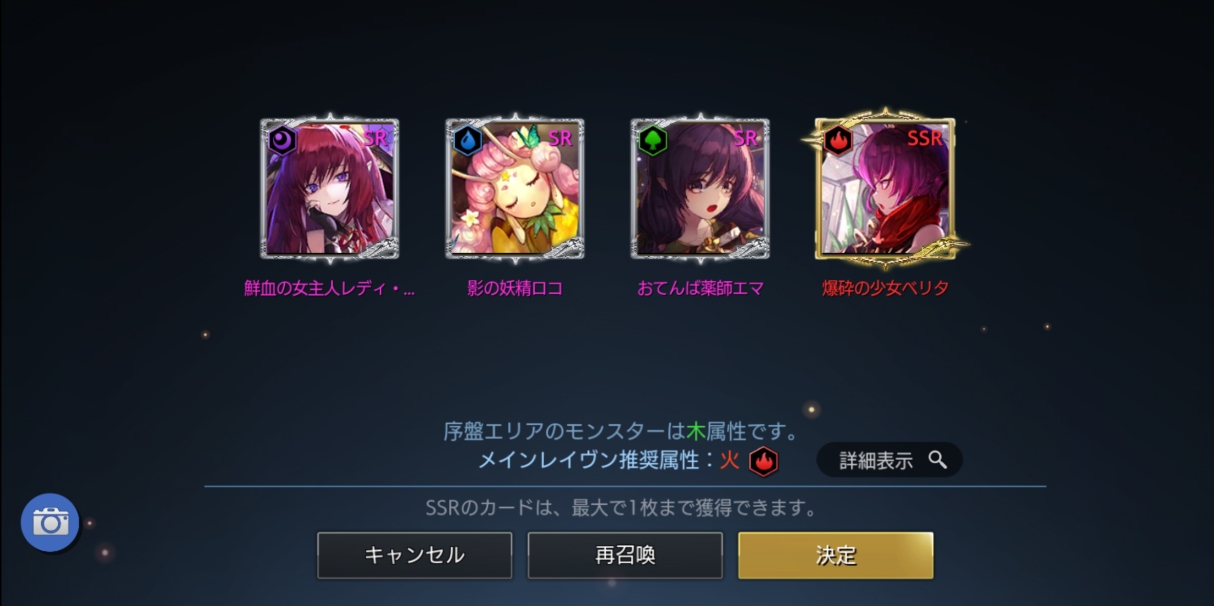This screenshot has width=1214, height=606.
Task: Click the fire icon beside recommended attribute 火
Action: (x=763, y=461)
